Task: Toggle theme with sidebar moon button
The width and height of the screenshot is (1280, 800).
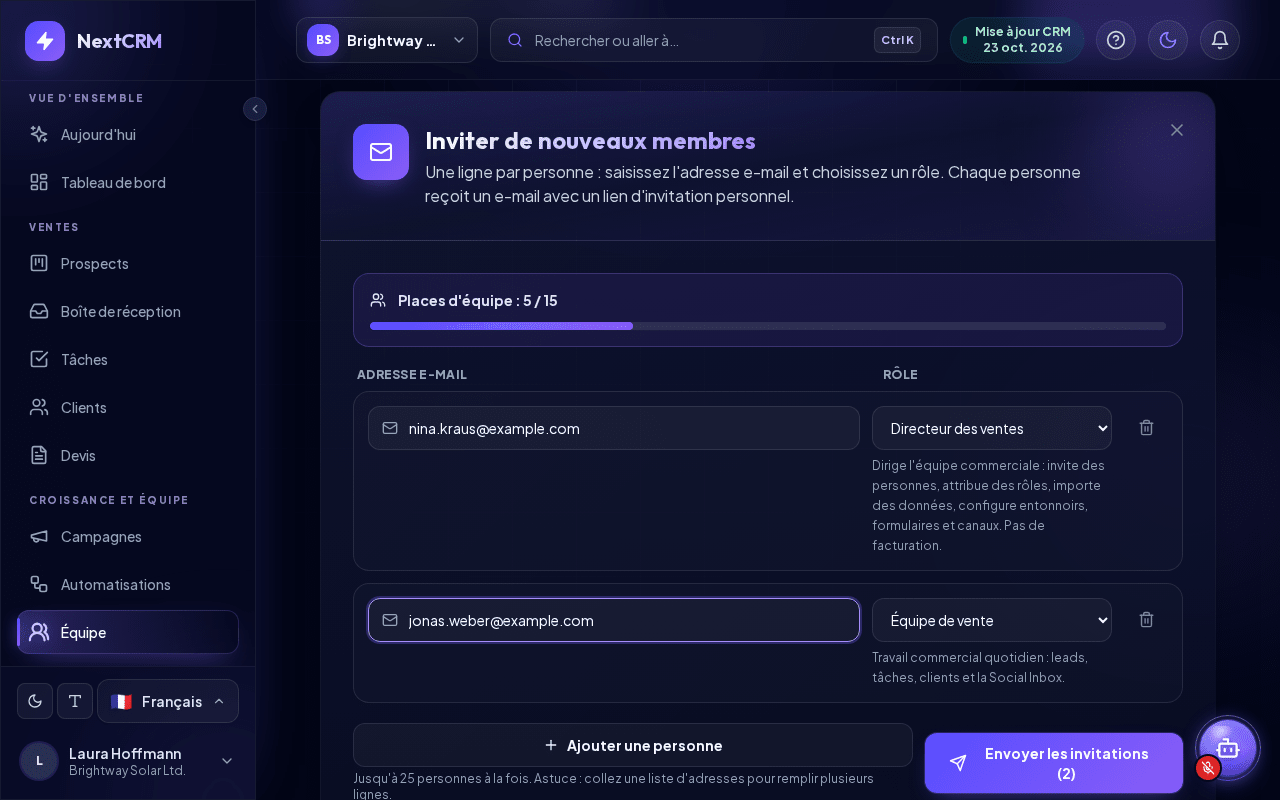Action: point(35,701)
